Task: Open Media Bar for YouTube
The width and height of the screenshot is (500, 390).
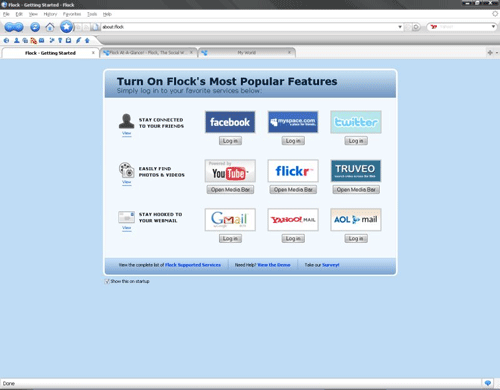Action: [230, 190]
